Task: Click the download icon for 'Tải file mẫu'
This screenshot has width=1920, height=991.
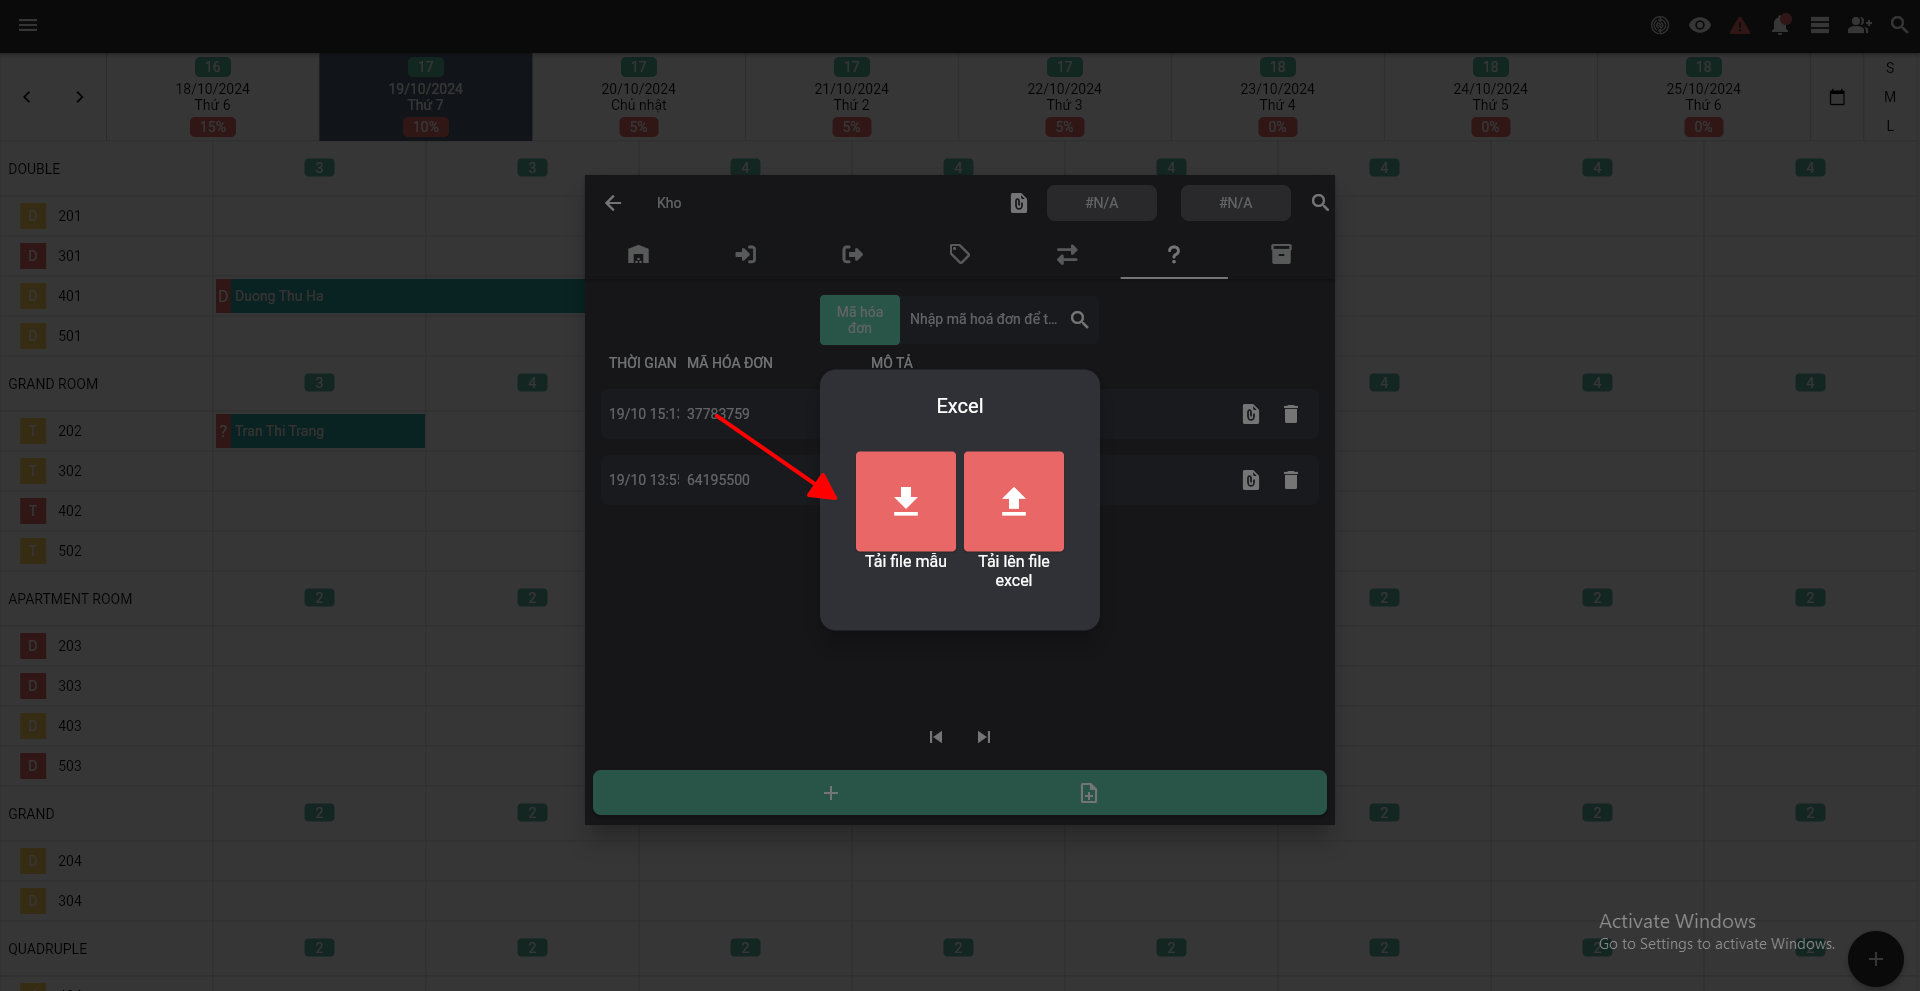Action: click(906, 501)
